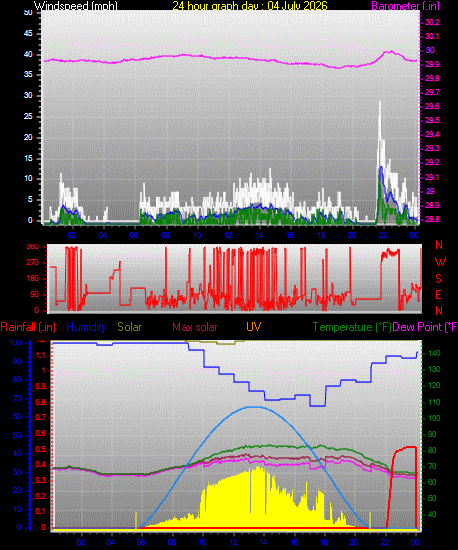Click the Dew Point legend label
The image size is (458, 550).
(x=425, y=327)
